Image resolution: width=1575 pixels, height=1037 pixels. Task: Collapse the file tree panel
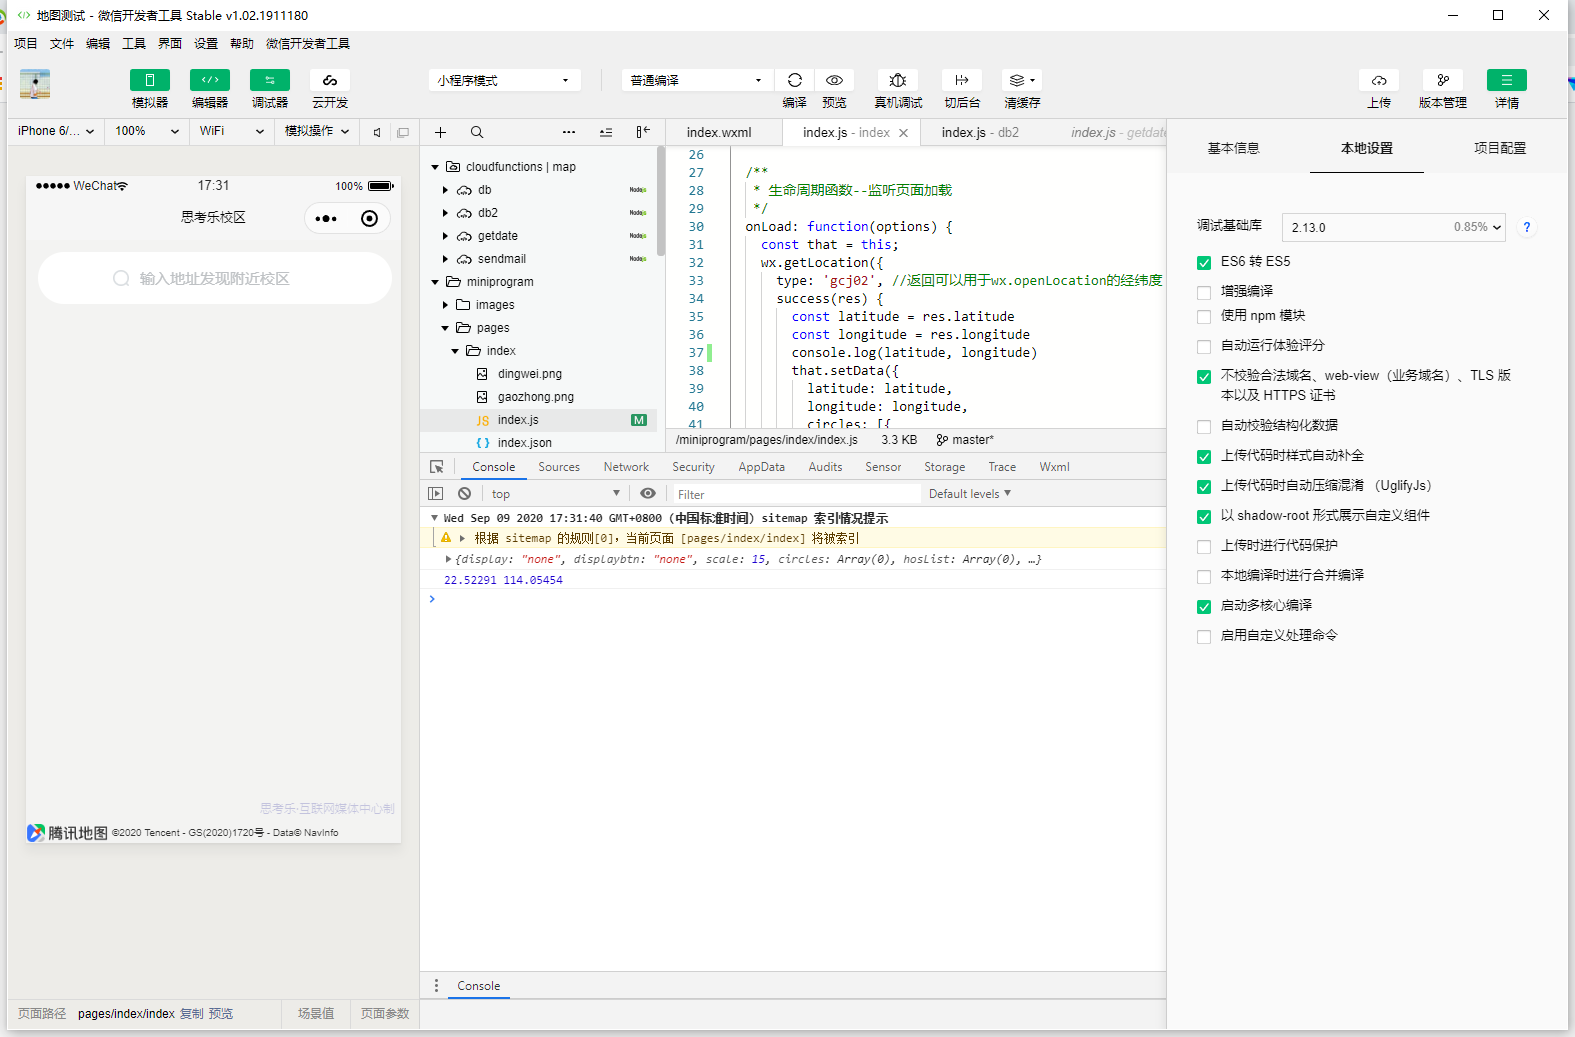643,132
